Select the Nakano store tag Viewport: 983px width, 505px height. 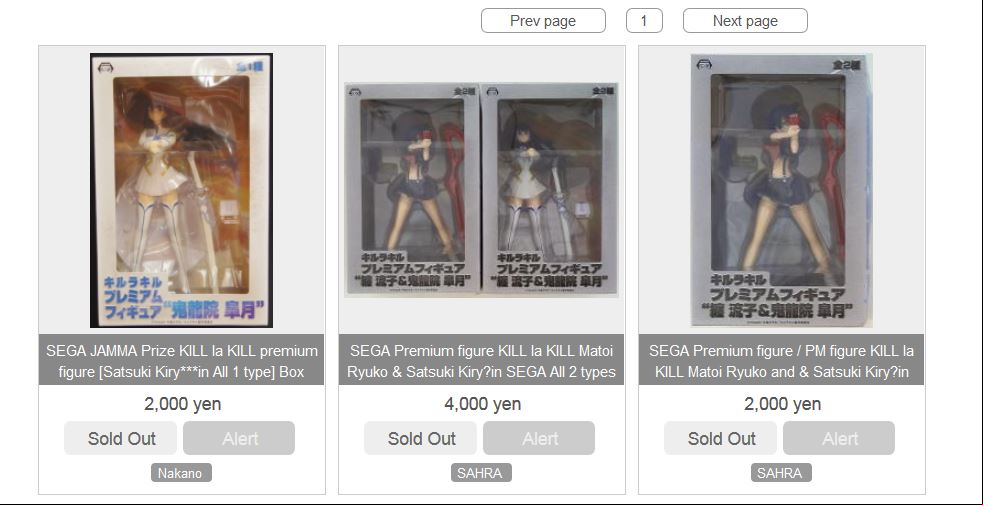pos(181,473)
